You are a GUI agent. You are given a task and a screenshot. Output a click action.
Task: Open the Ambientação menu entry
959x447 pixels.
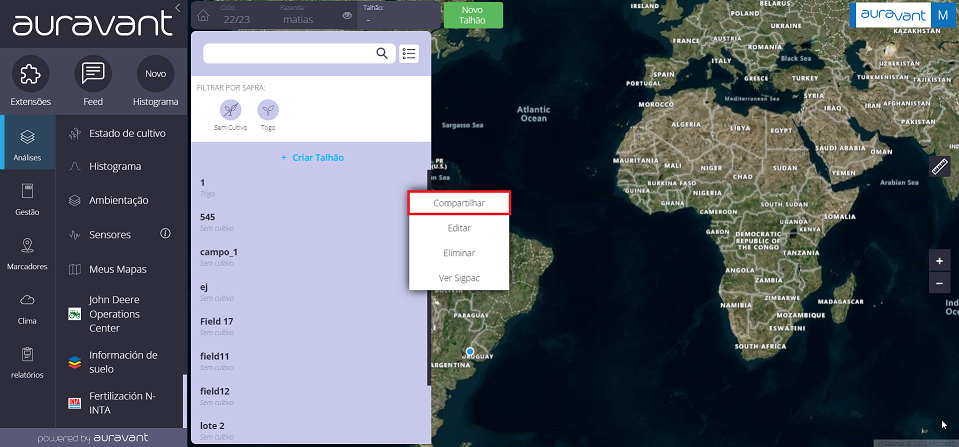pos(120,200)
